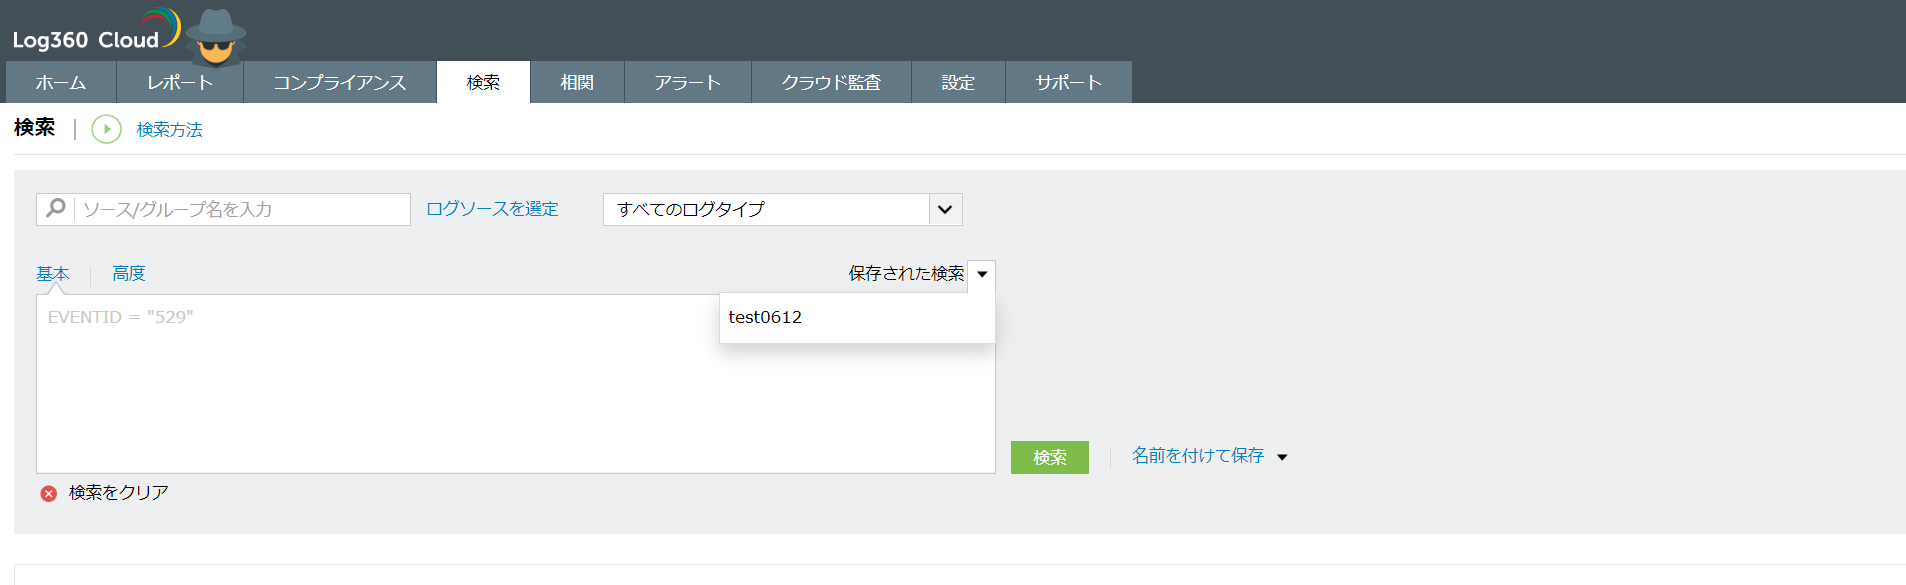The width and height of the screenshot is (1906, 585).
Task: Expand the 名前を付けて保存 arrow
Action: point(1282,457)
